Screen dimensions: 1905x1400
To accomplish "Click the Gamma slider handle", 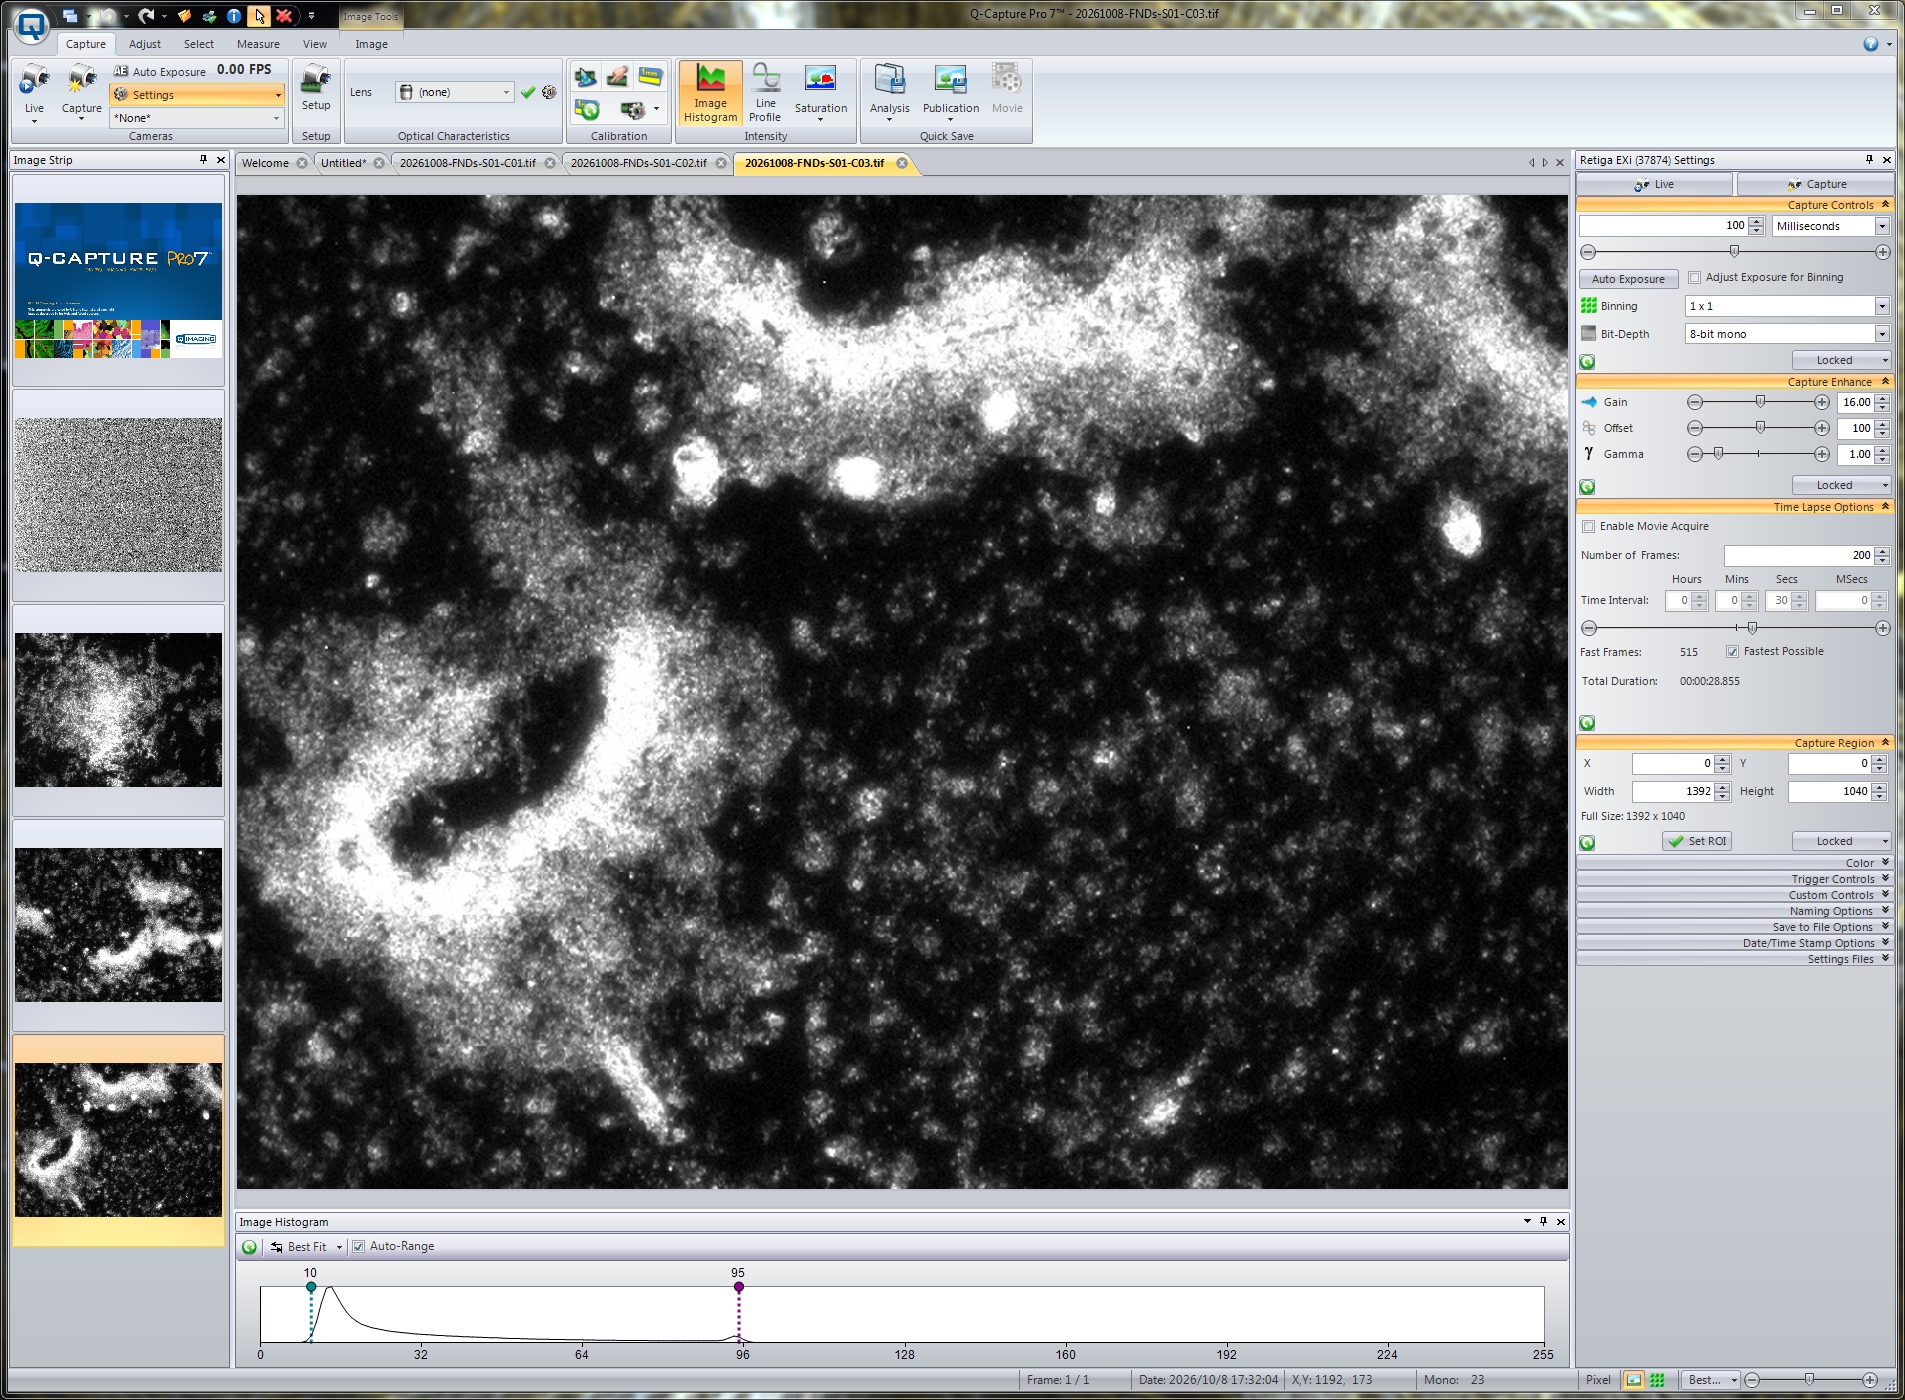I will (1718, 454).
